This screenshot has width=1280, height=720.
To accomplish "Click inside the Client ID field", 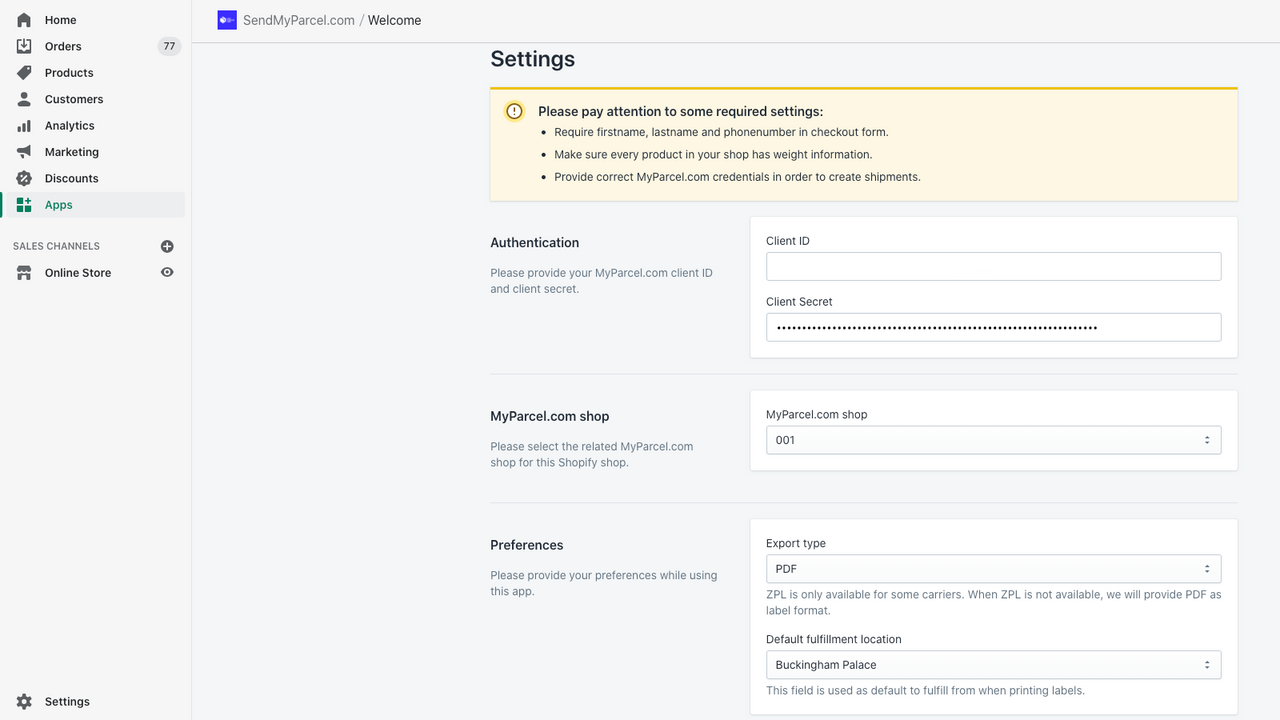I will [993, 266].
